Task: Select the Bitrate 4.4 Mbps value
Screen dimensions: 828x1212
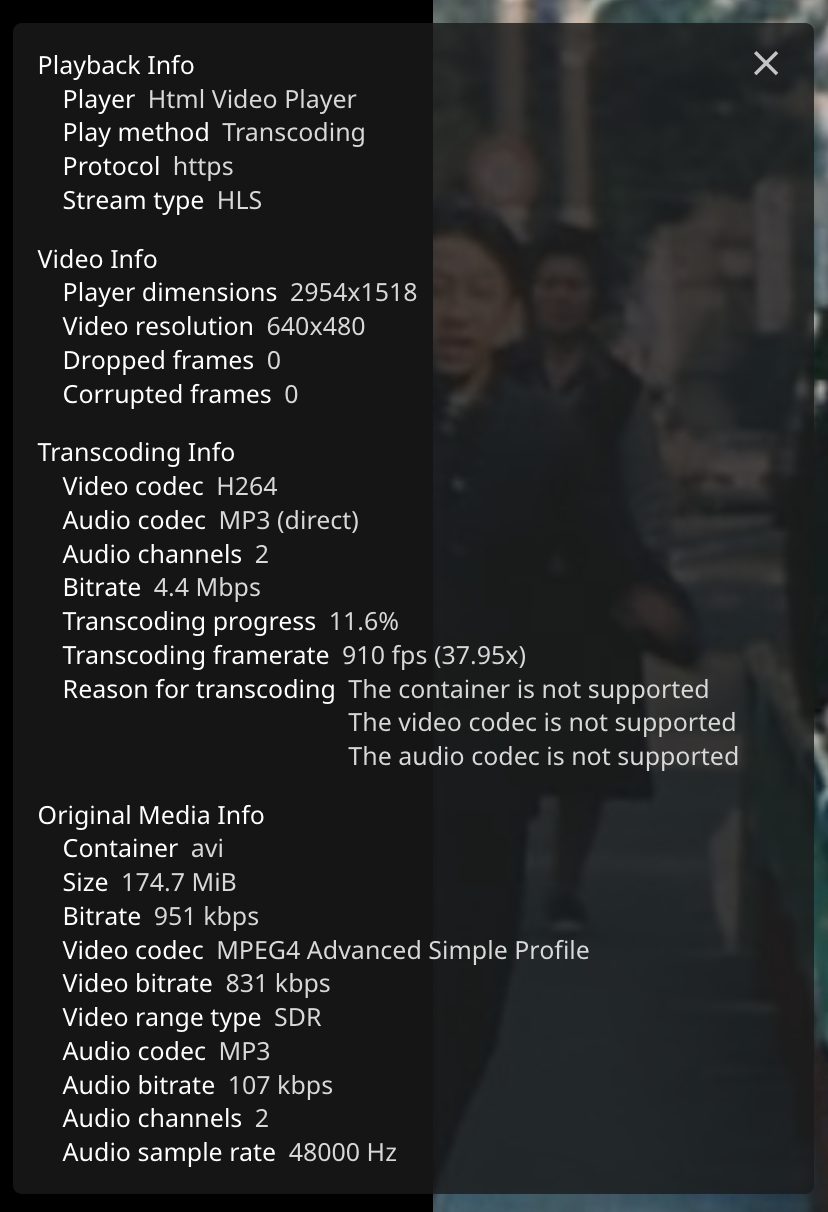Action: tap(207, 587)
